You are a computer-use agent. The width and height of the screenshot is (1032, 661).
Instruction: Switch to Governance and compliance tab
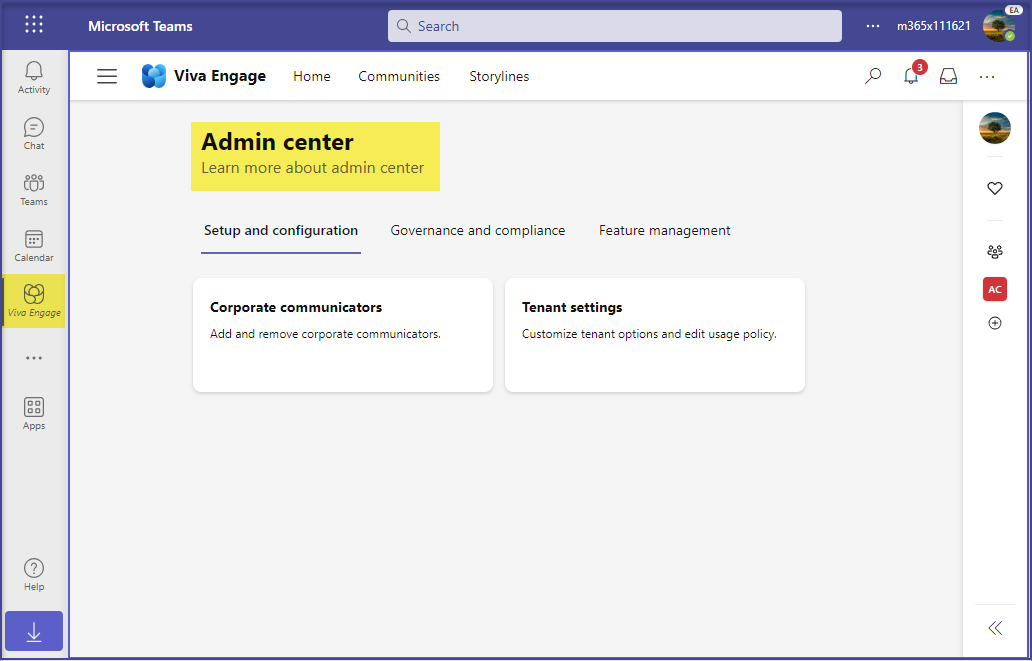pyautogui.click(x=477, y=231)
